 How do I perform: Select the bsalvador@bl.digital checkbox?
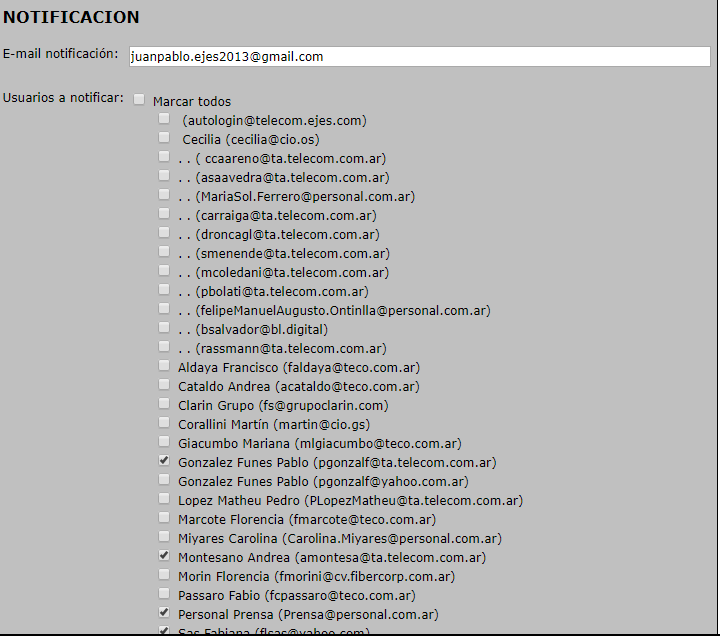point(164,329)
